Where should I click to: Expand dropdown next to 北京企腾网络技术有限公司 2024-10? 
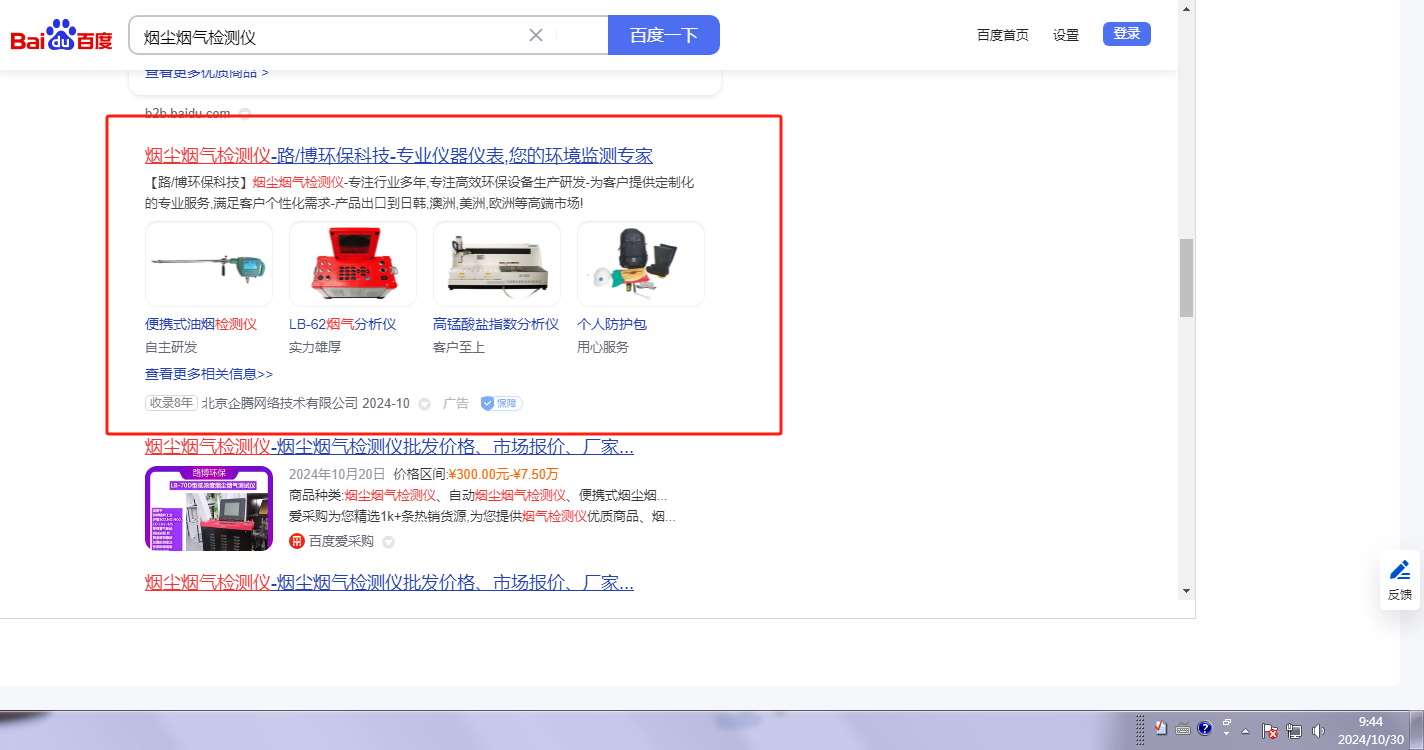tap(424, 404)
